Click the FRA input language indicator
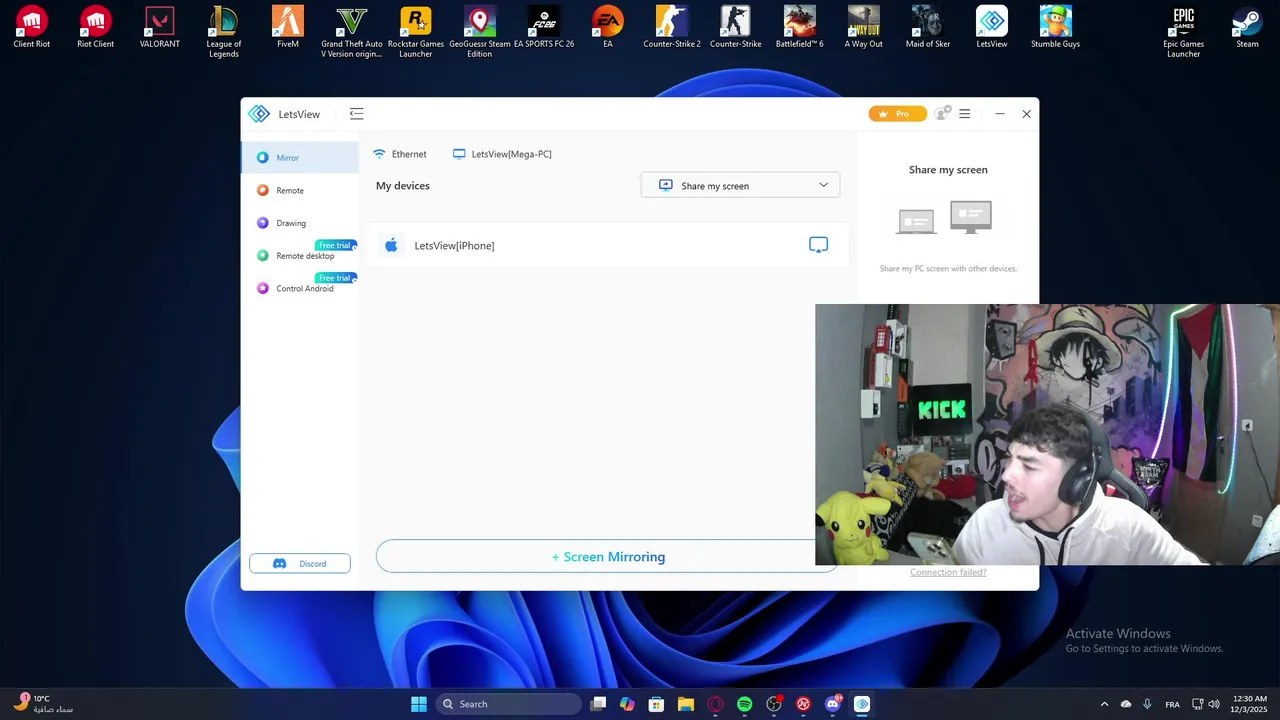The image size is (1280, 720). 1172,704
